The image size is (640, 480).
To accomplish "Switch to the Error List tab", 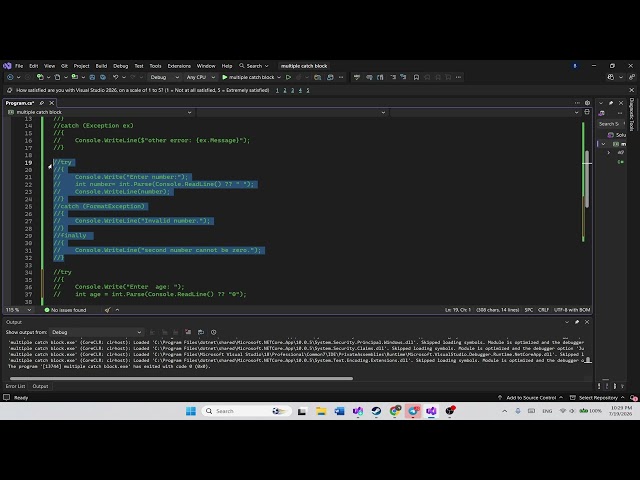I will pos(16,386).
